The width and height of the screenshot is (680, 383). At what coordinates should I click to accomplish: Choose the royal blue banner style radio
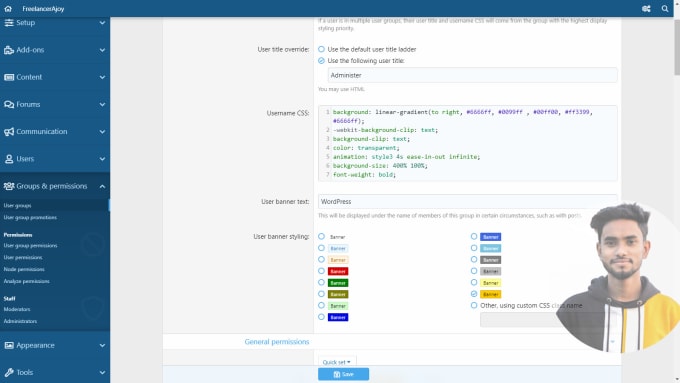coord(474,236)
